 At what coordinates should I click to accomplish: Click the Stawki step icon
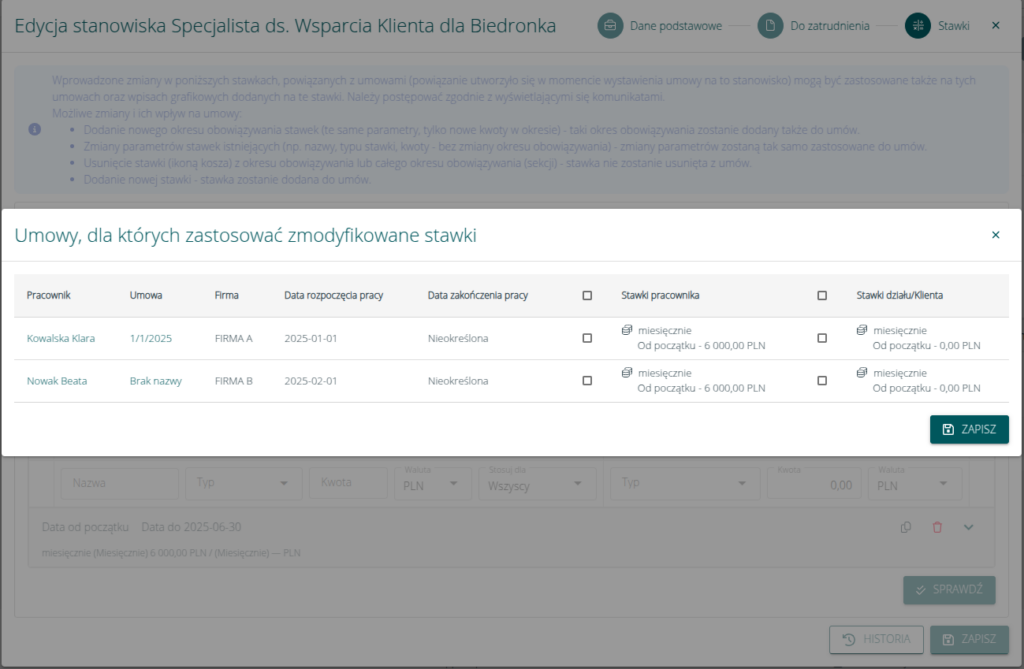(x=917, y=26)
